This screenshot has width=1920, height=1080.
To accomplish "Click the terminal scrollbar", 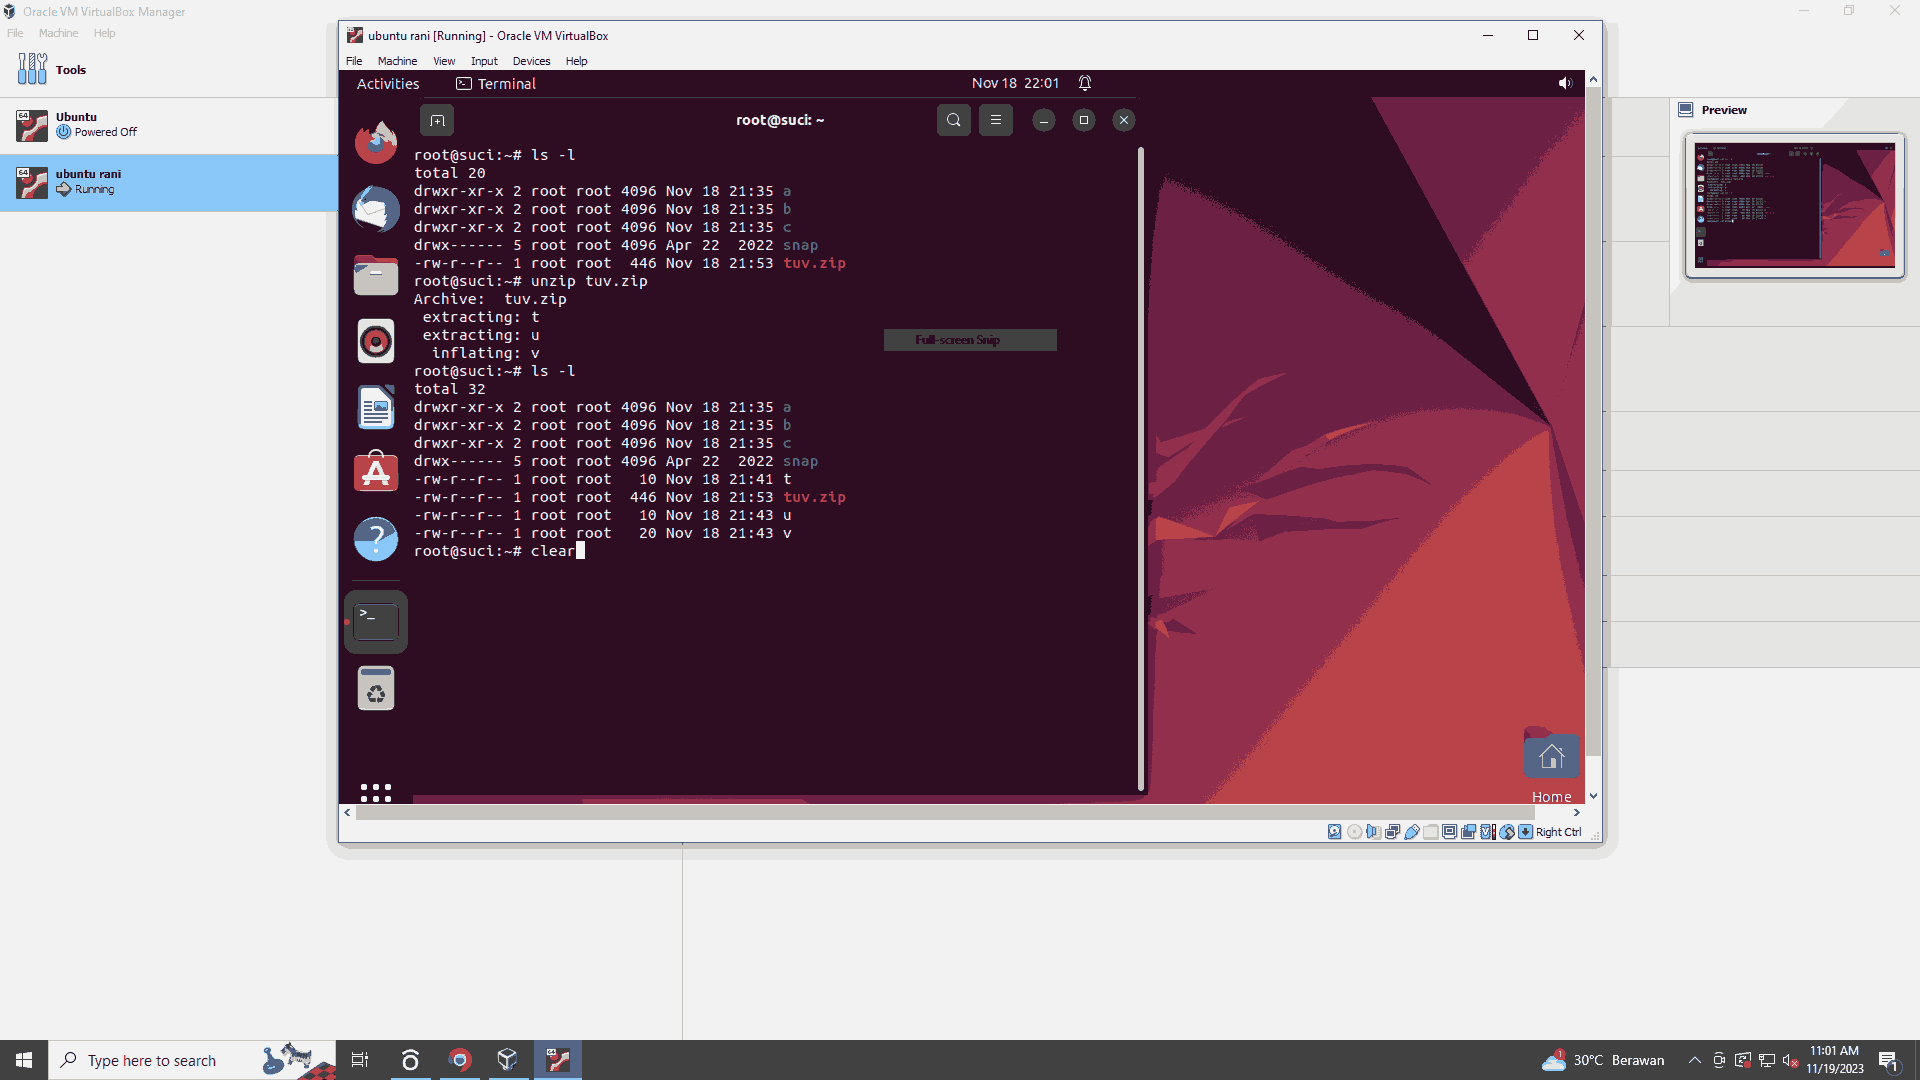I will coord(1140,468).
